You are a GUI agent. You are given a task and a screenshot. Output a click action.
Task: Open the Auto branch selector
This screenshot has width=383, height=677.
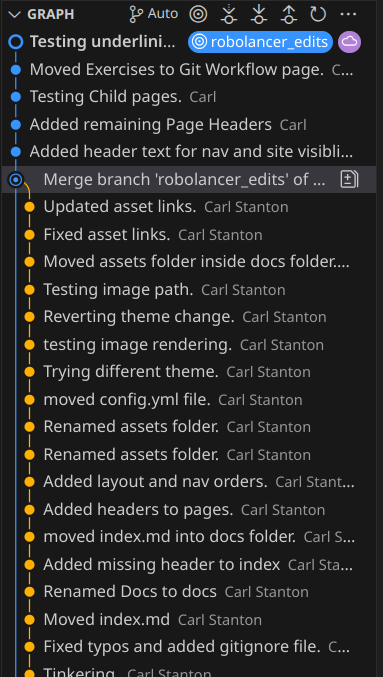click(x=154, y=14)
